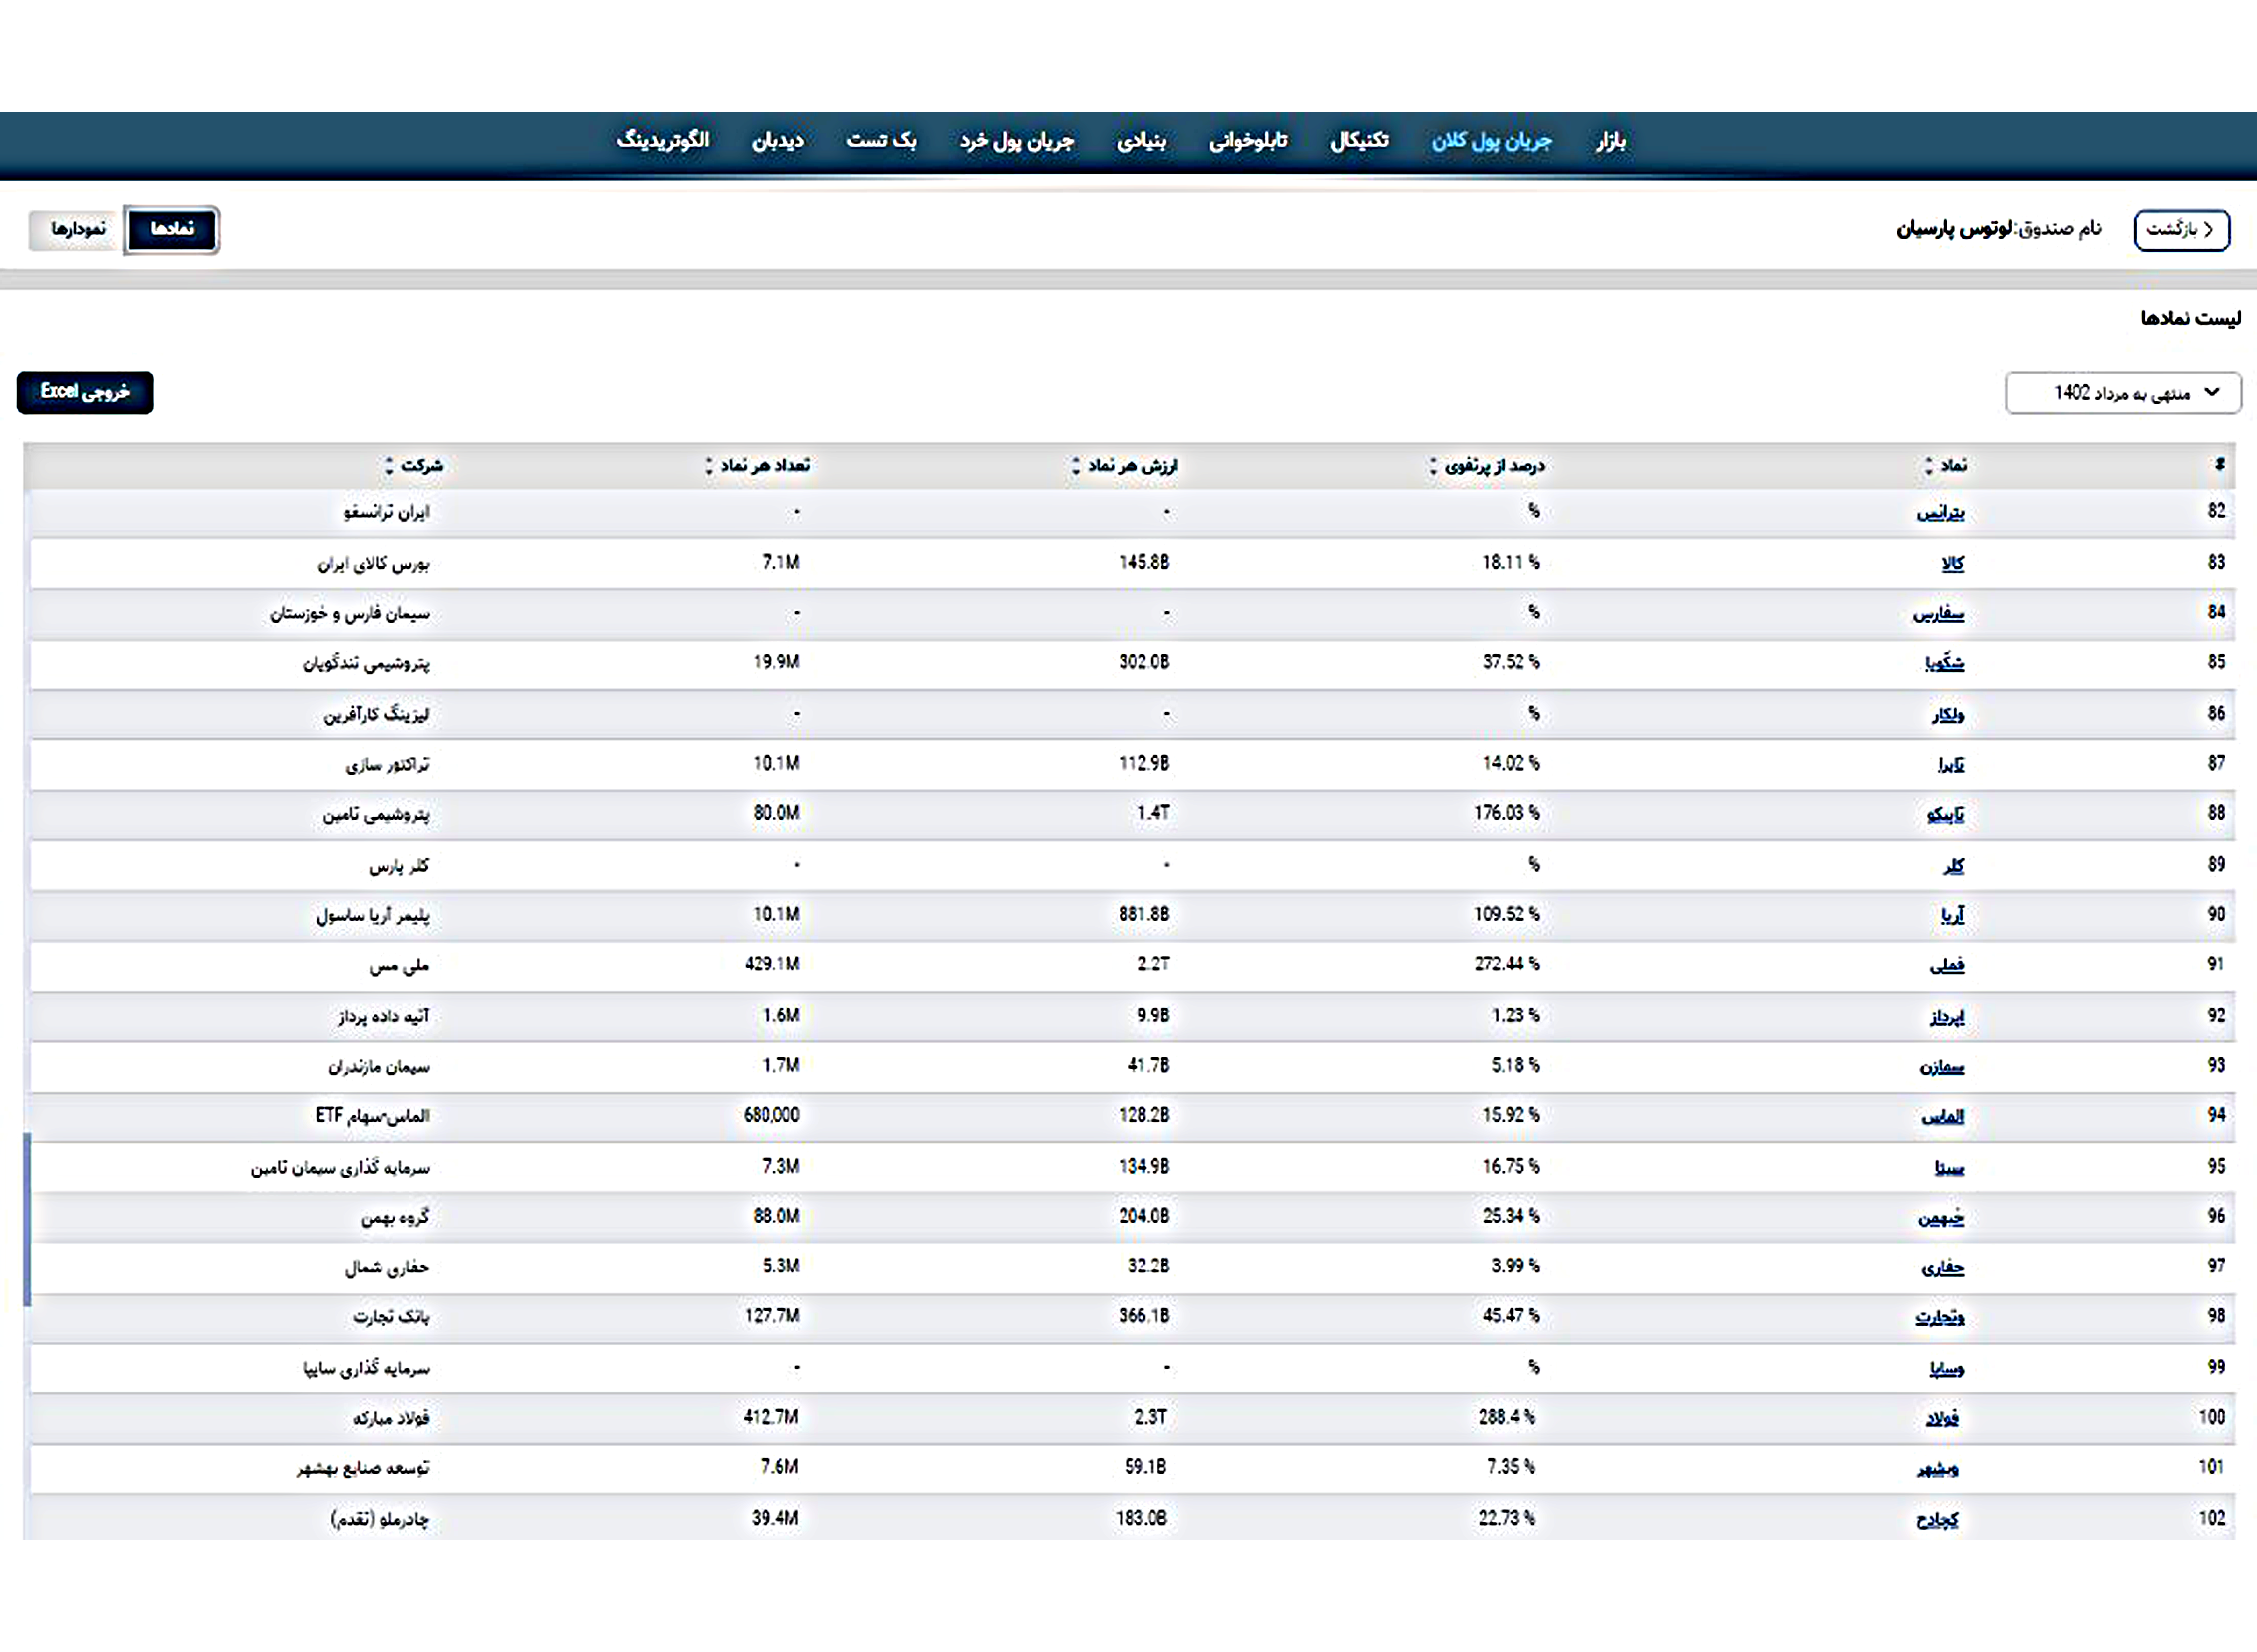Click the fund name لوتوس پارسیان
The image size is (2257, 1652).
1955,229
